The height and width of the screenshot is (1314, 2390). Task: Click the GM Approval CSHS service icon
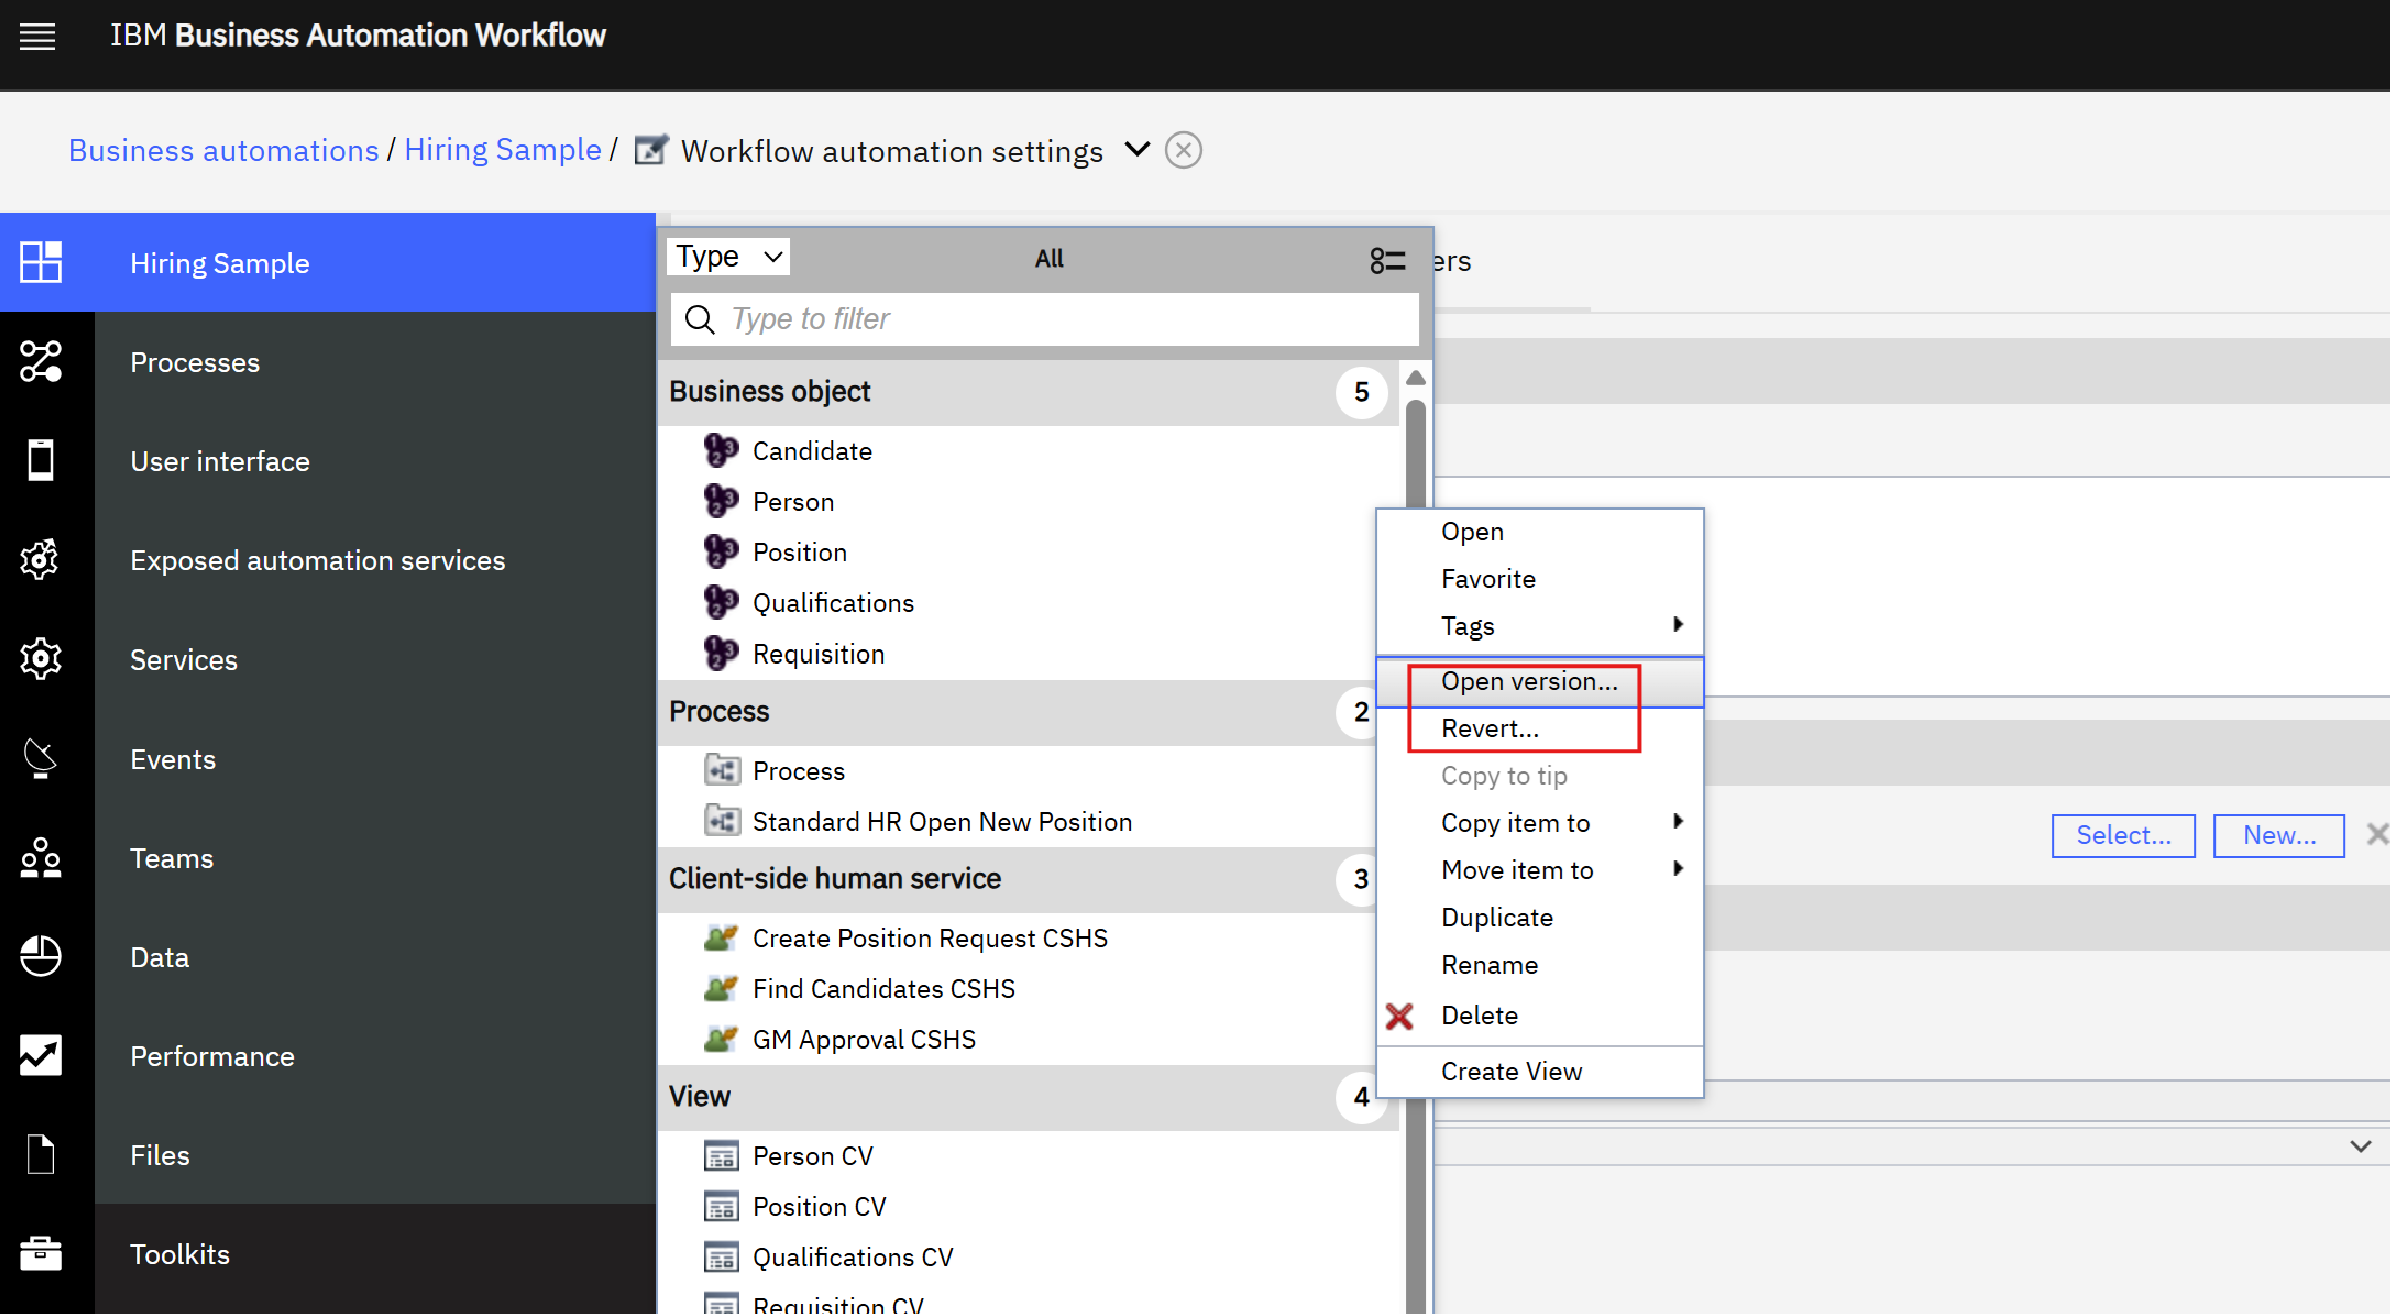(x=720, y=1039)
